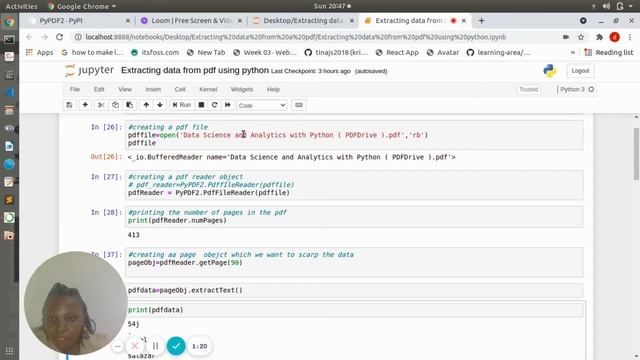This screenshot has width=640, height=360.
Task: Click the Logout button
Action: (x=580, y=71)
